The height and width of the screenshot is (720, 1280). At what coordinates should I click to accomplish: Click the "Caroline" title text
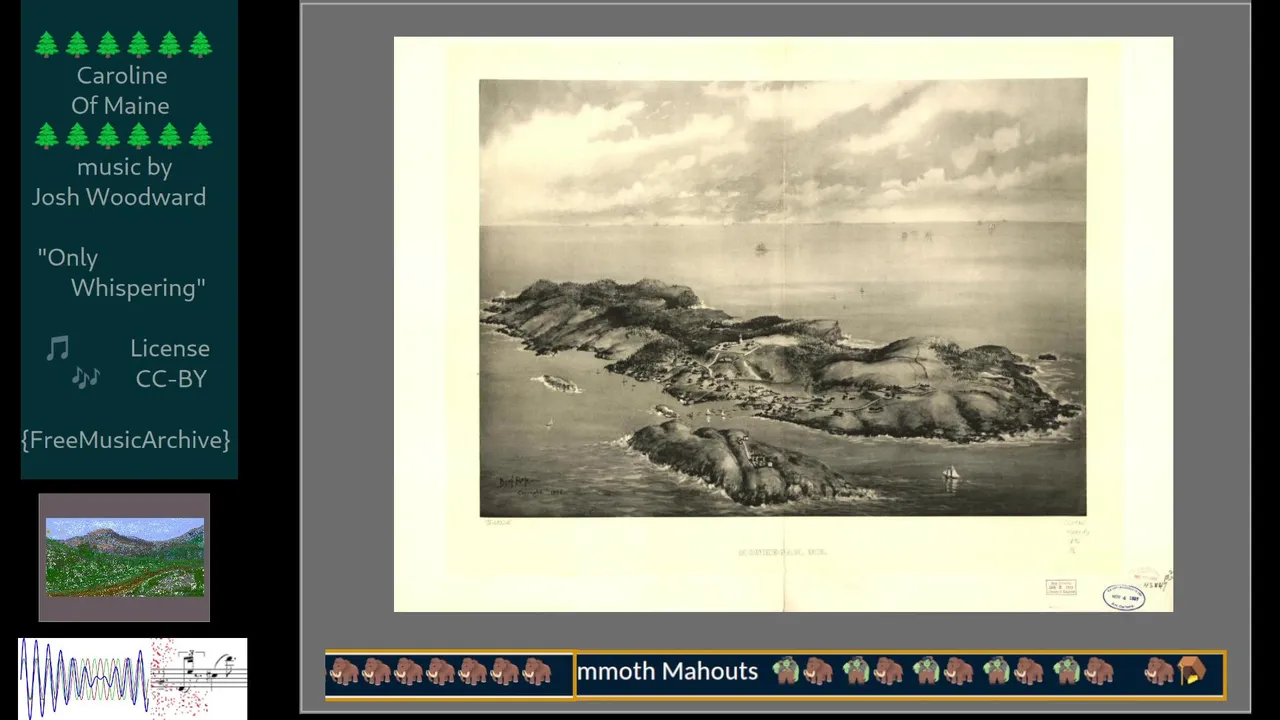tap(122, 75)
